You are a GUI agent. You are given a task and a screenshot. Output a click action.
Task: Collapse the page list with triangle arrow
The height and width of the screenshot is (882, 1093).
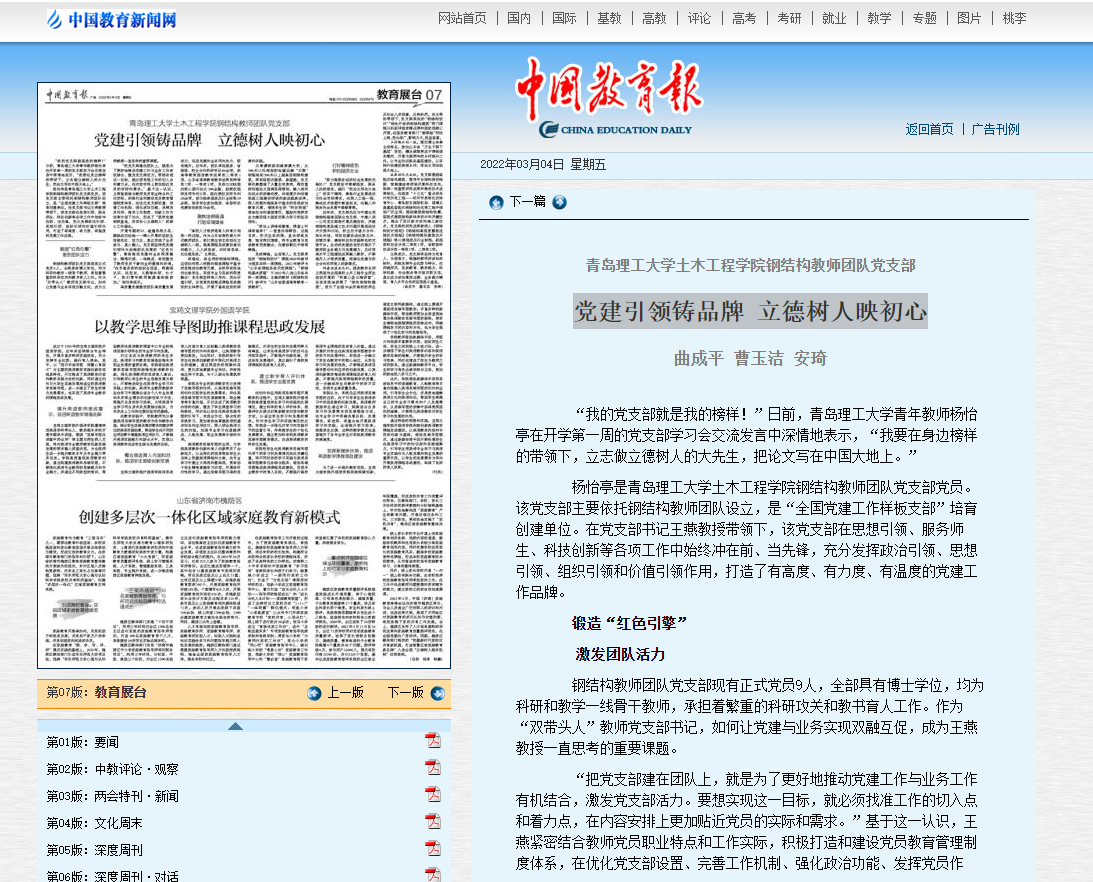tap(235, 726)
